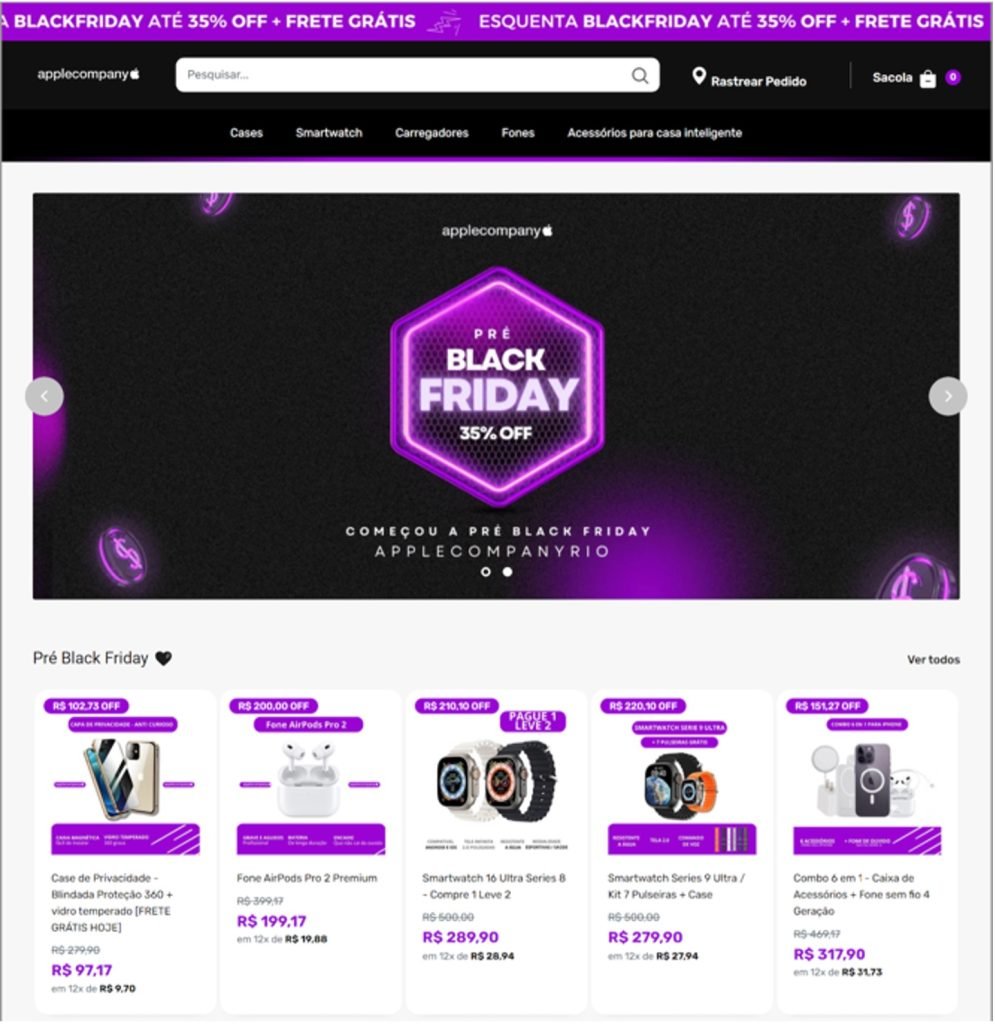Click the applecompany logo in header

(89, 74)
